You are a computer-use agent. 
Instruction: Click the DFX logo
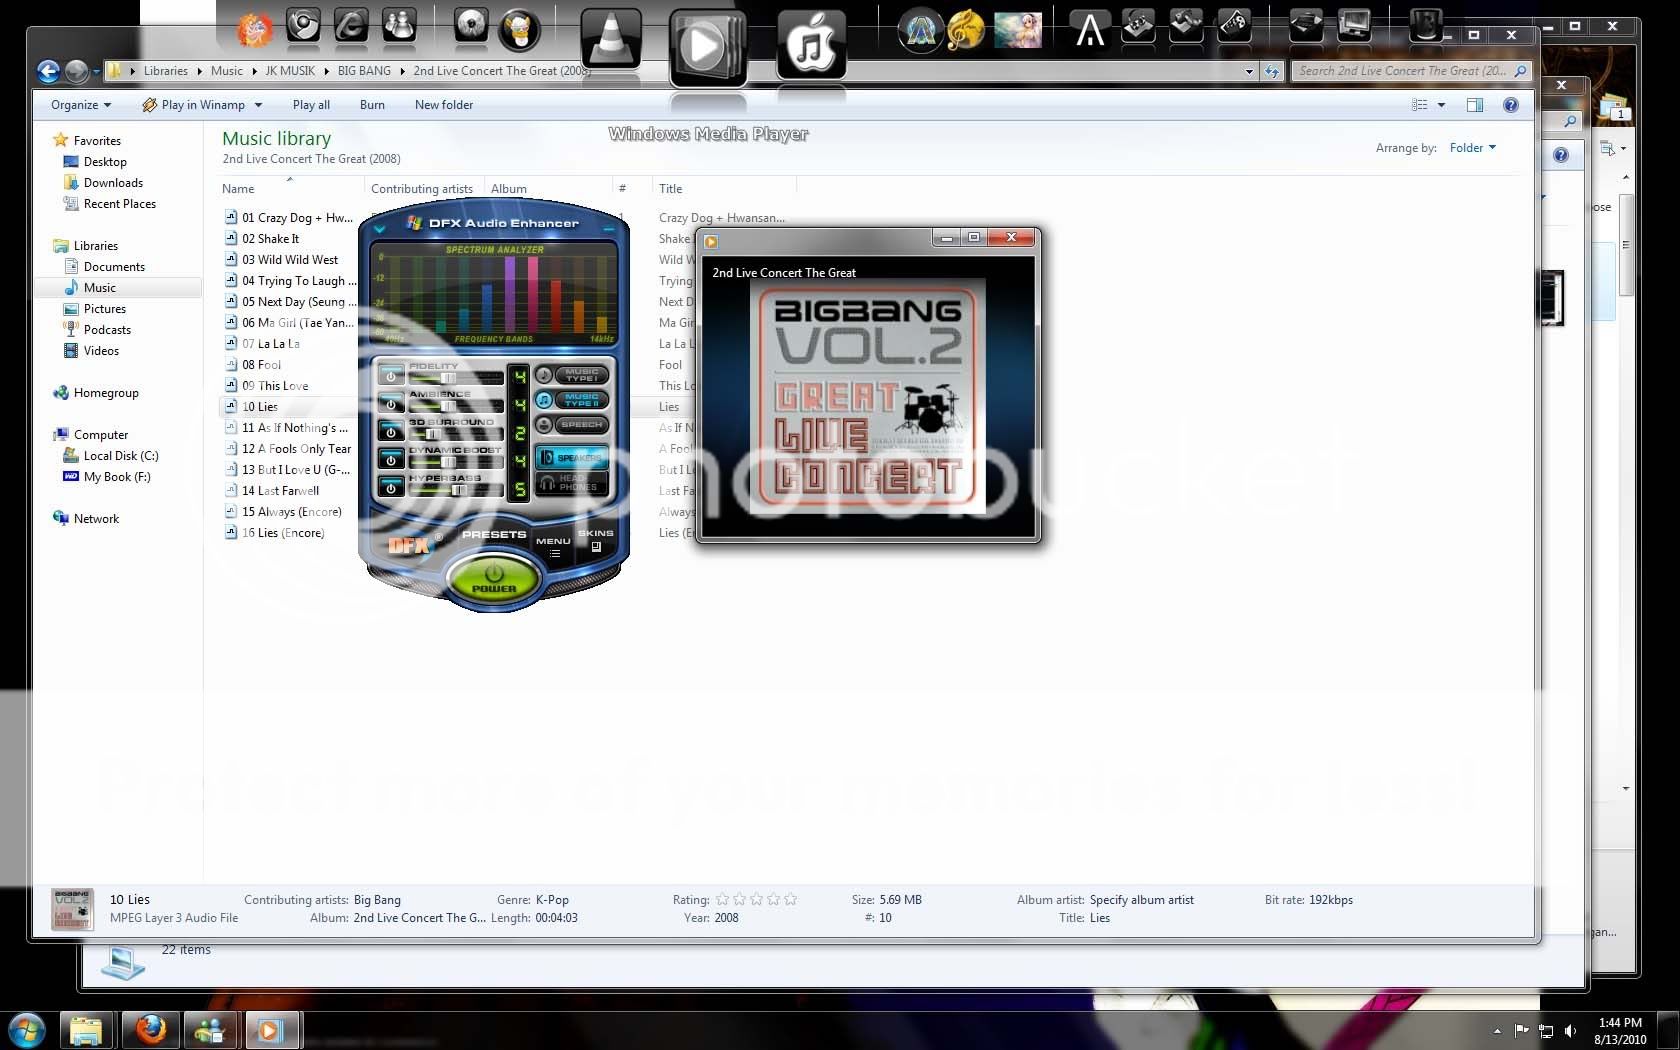pyautogui.click(x=409, y=545)
